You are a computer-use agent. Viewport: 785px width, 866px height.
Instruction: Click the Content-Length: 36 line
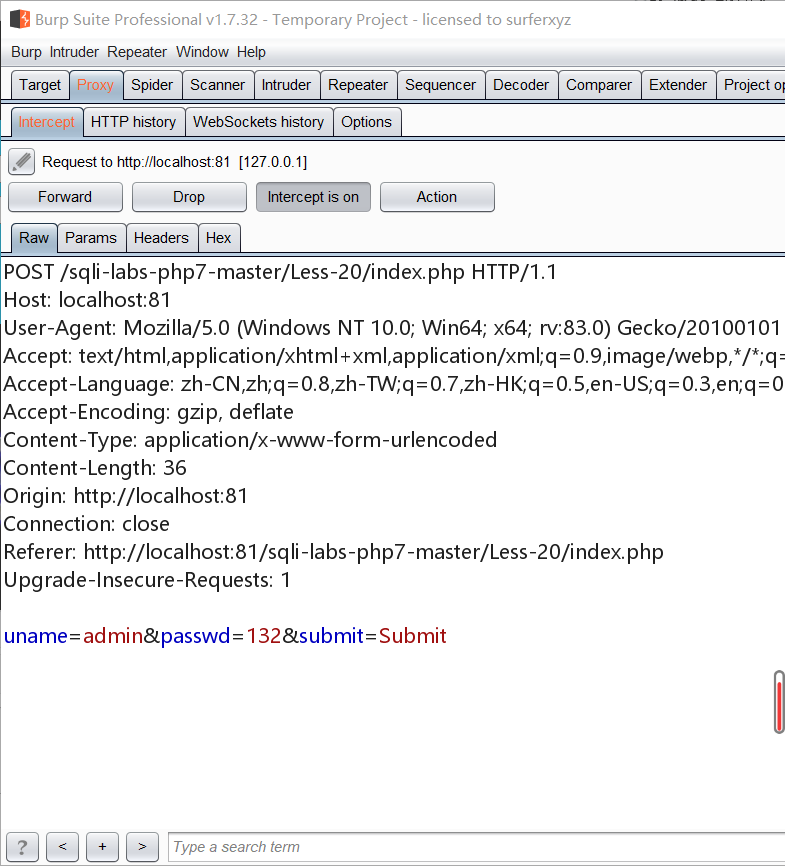pyautogui.click(x=95, y=468)
